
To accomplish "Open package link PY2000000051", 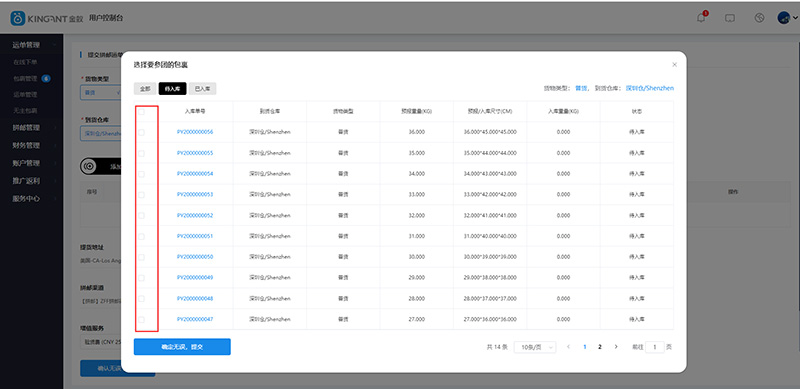I will tap(195, 236).
